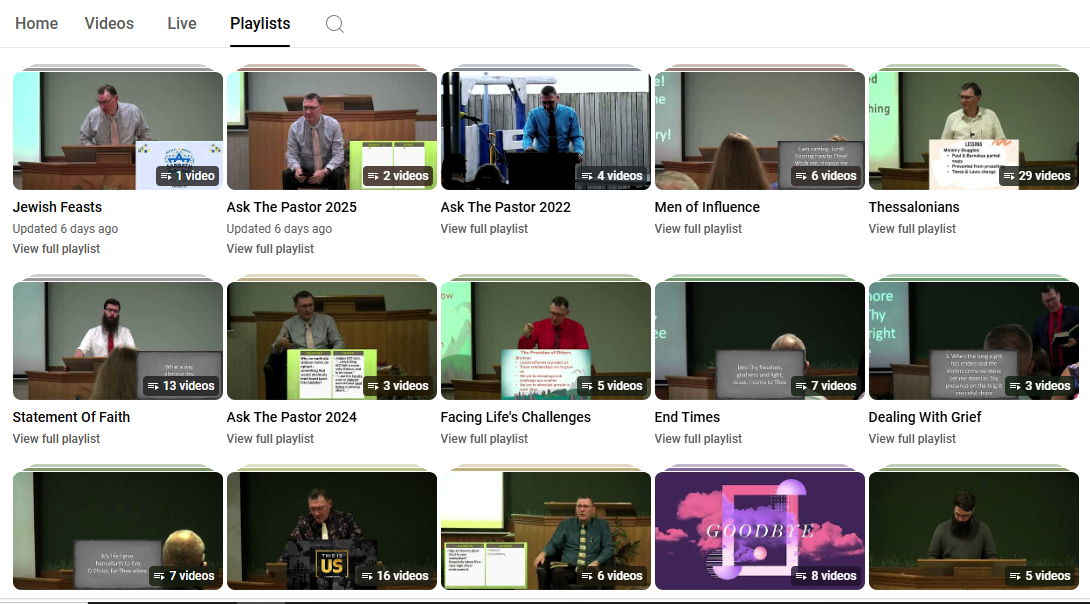
Task: Open the bottom-row 7 videos playlist thumbnail
Action: click(117, 531)
